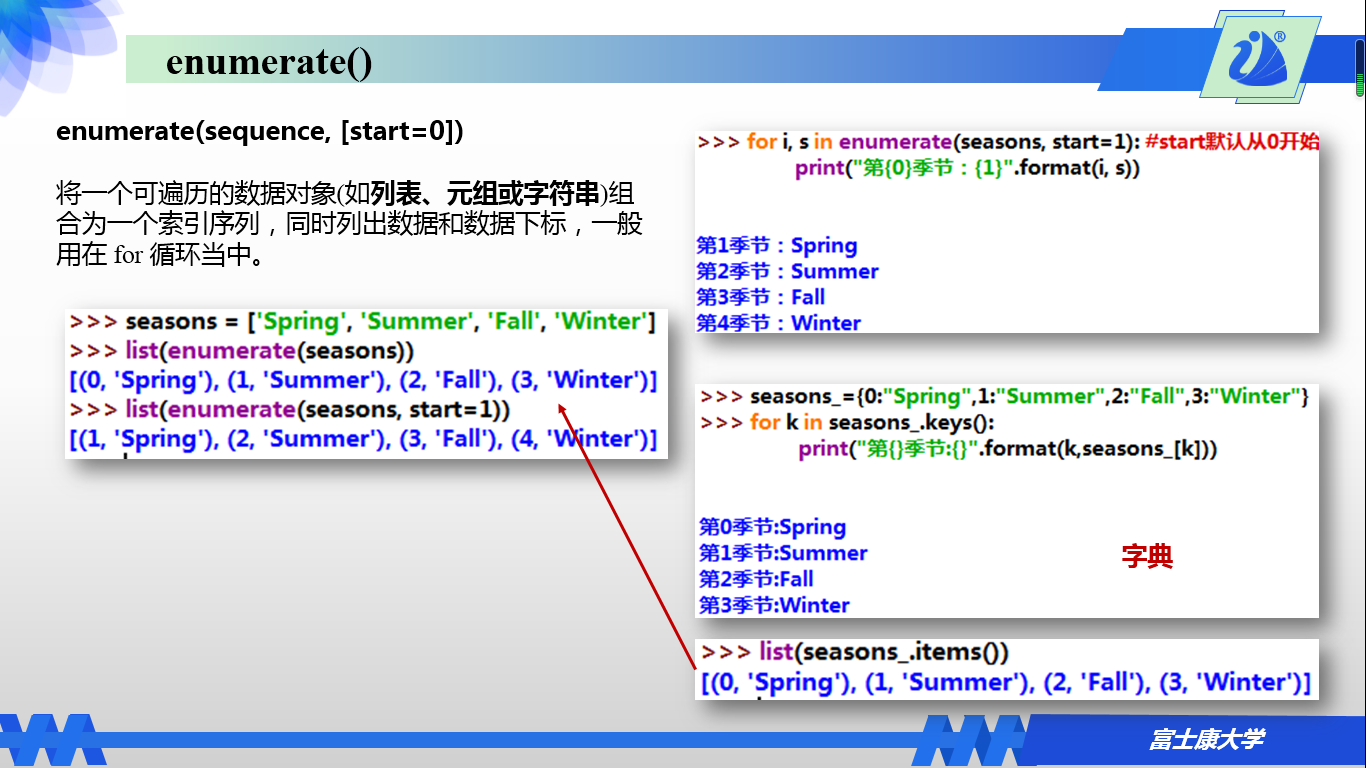Click the output line '第2季节:Fall'
This screenshot has width=1366, height=768.
756,580
